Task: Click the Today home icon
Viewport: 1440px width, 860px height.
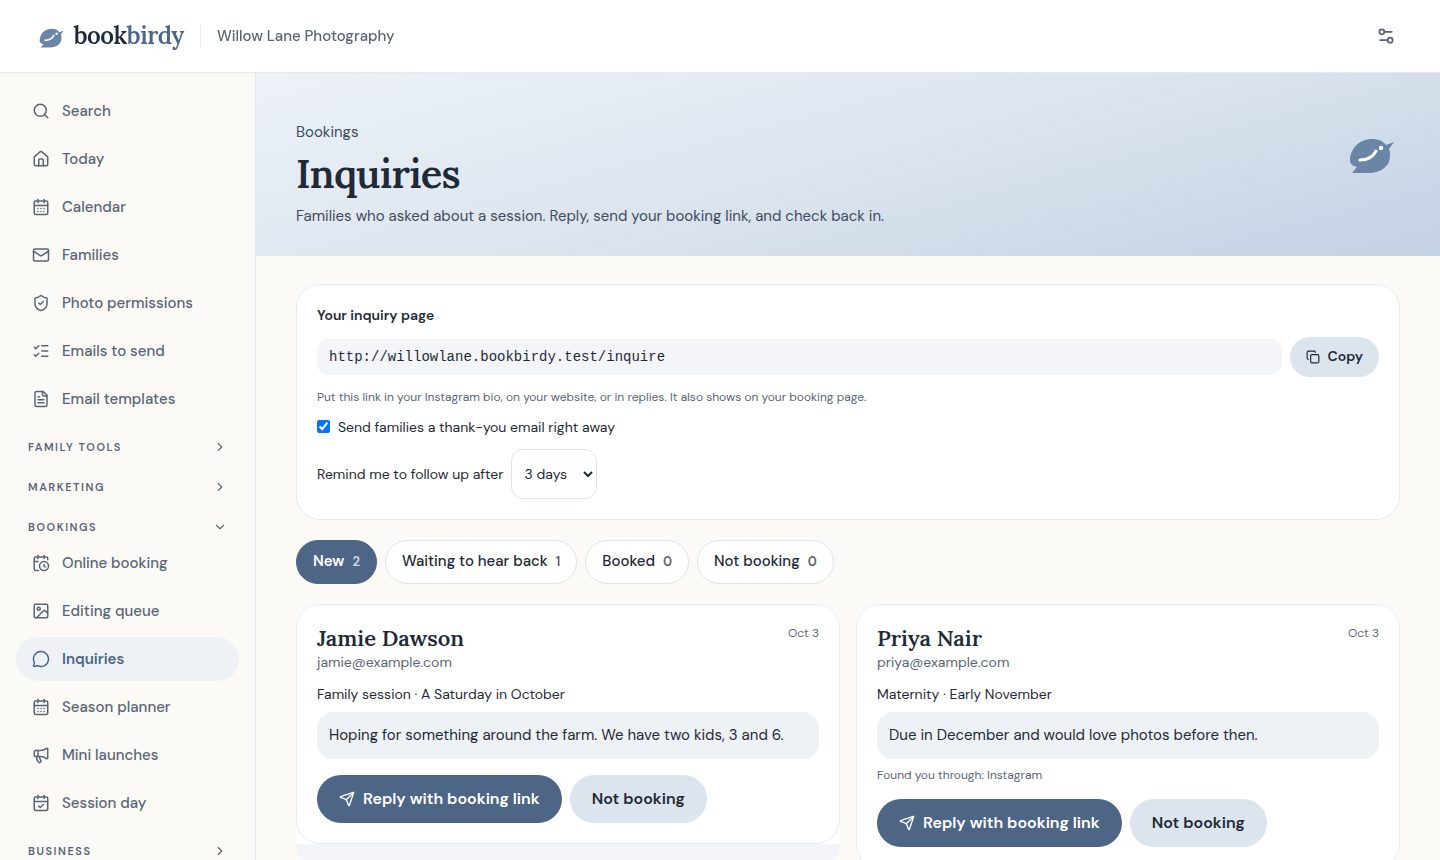Action: pos(41,159)
